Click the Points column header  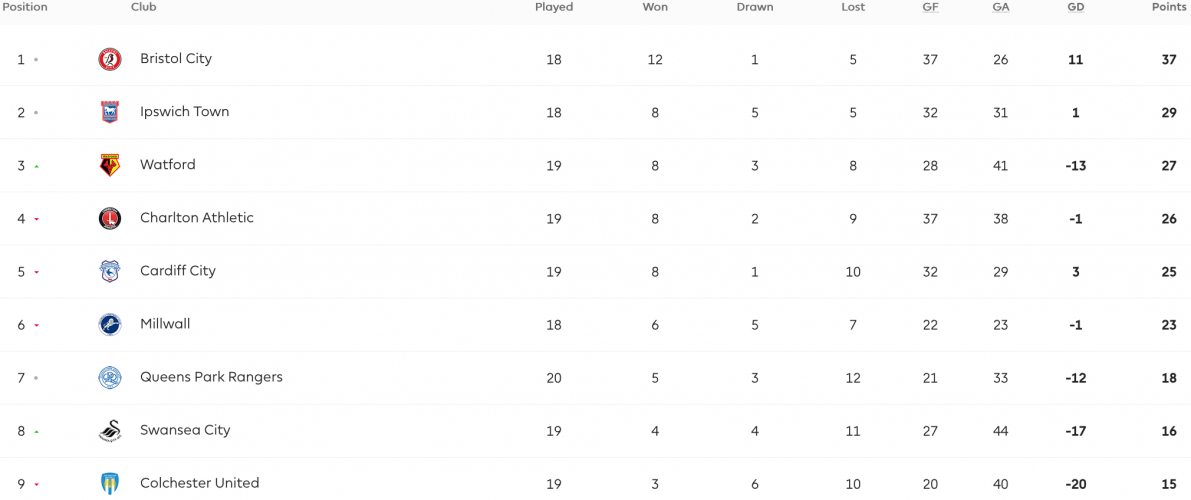click(x=1169, y=7)
